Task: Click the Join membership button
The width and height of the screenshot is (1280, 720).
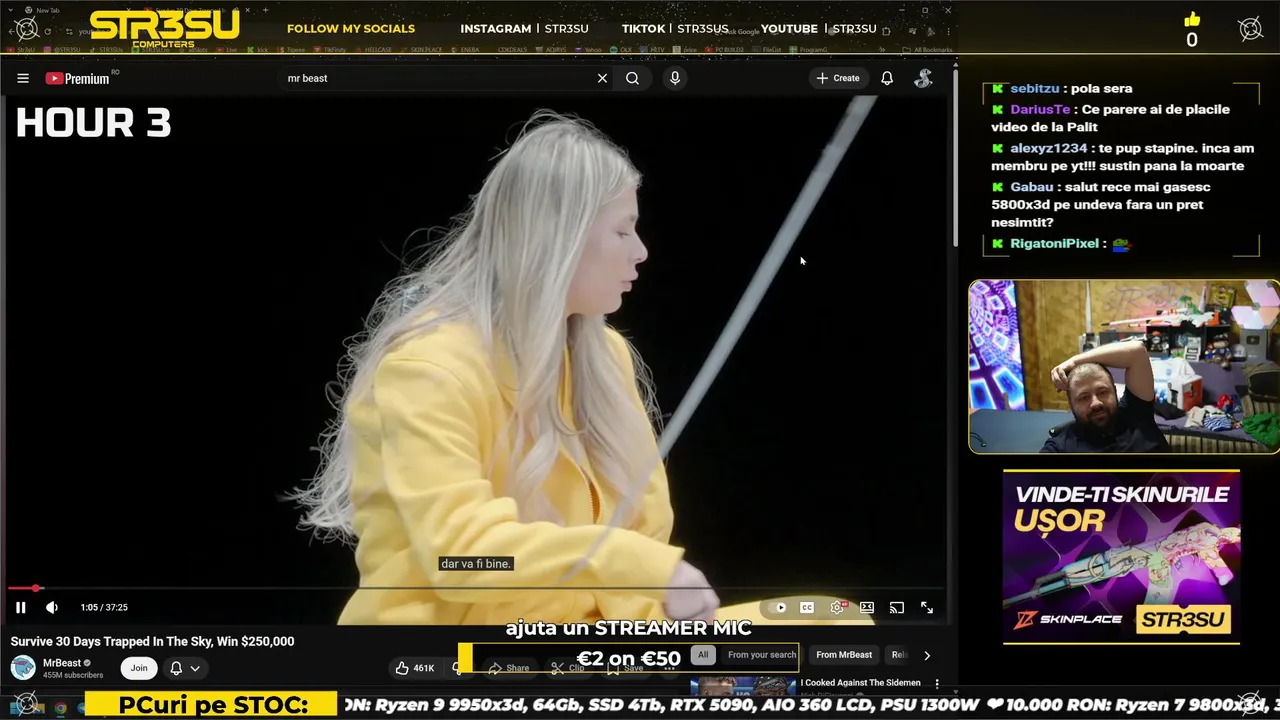Action: (139, 668)
